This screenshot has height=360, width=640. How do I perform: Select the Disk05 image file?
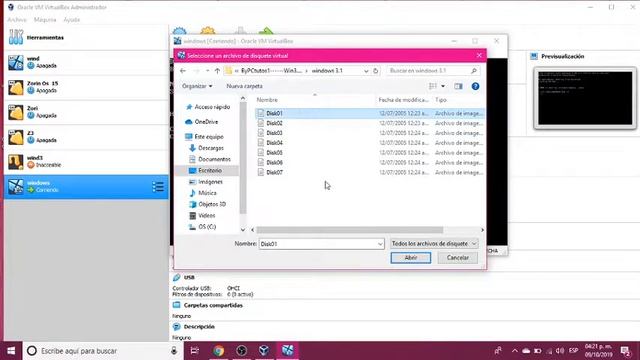pos(369,152)
